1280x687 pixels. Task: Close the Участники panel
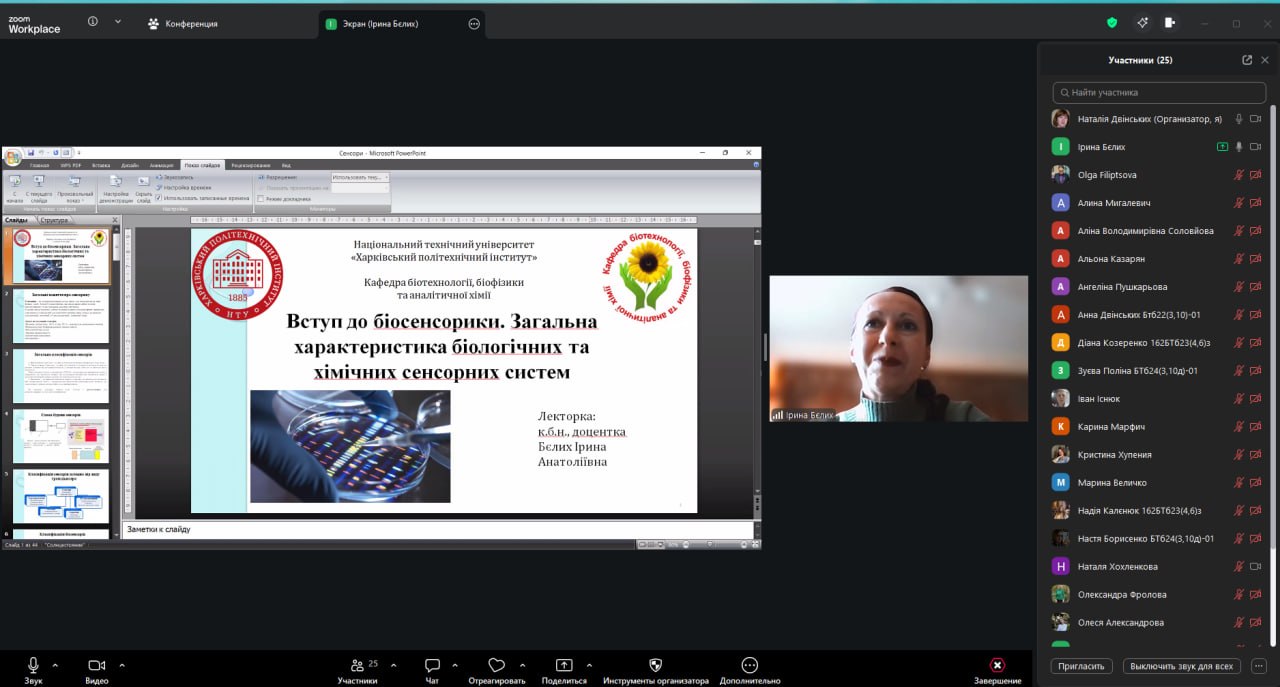pyautogui.click(x=1265, y=60)
